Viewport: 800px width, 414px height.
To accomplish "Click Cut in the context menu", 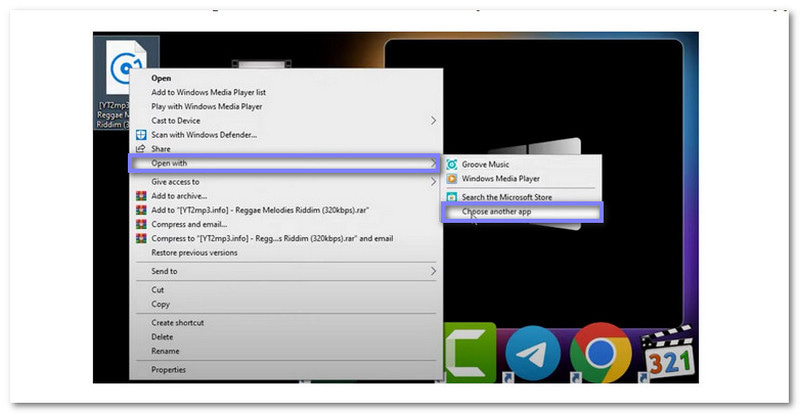I will tap(158, 289).
